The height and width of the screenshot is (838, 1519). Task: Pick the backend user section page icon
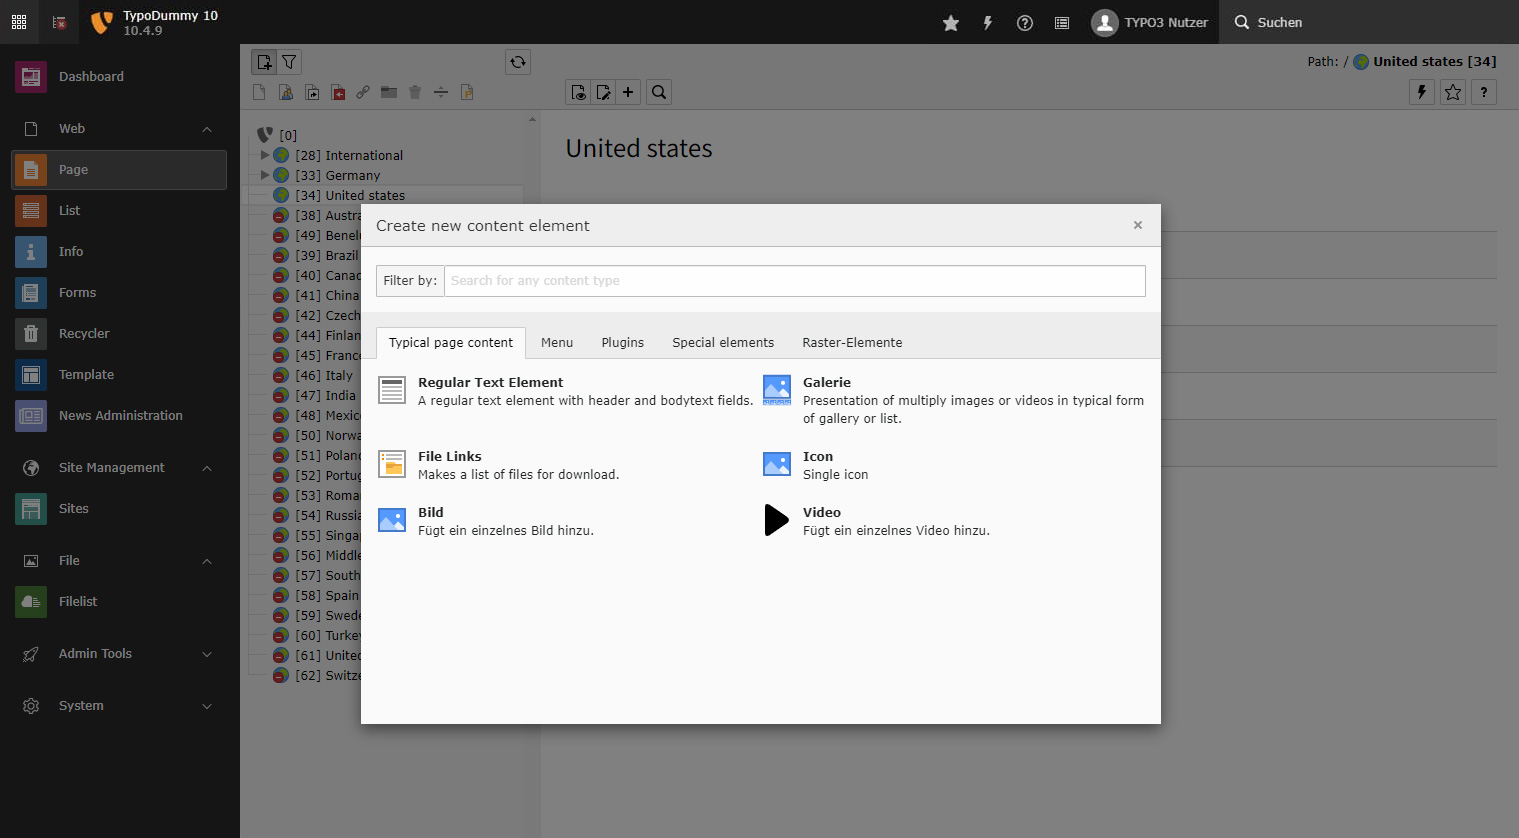(x=285, y=92)
